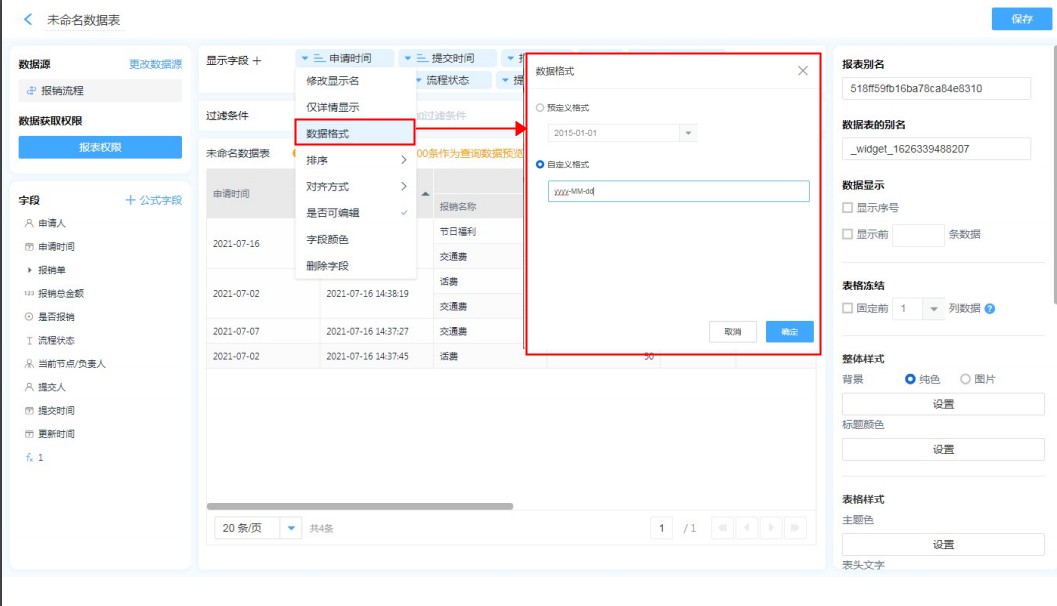Open the 排序 submenu
This screenshot has height=606, width=1057.
click(x=355, y=160)
